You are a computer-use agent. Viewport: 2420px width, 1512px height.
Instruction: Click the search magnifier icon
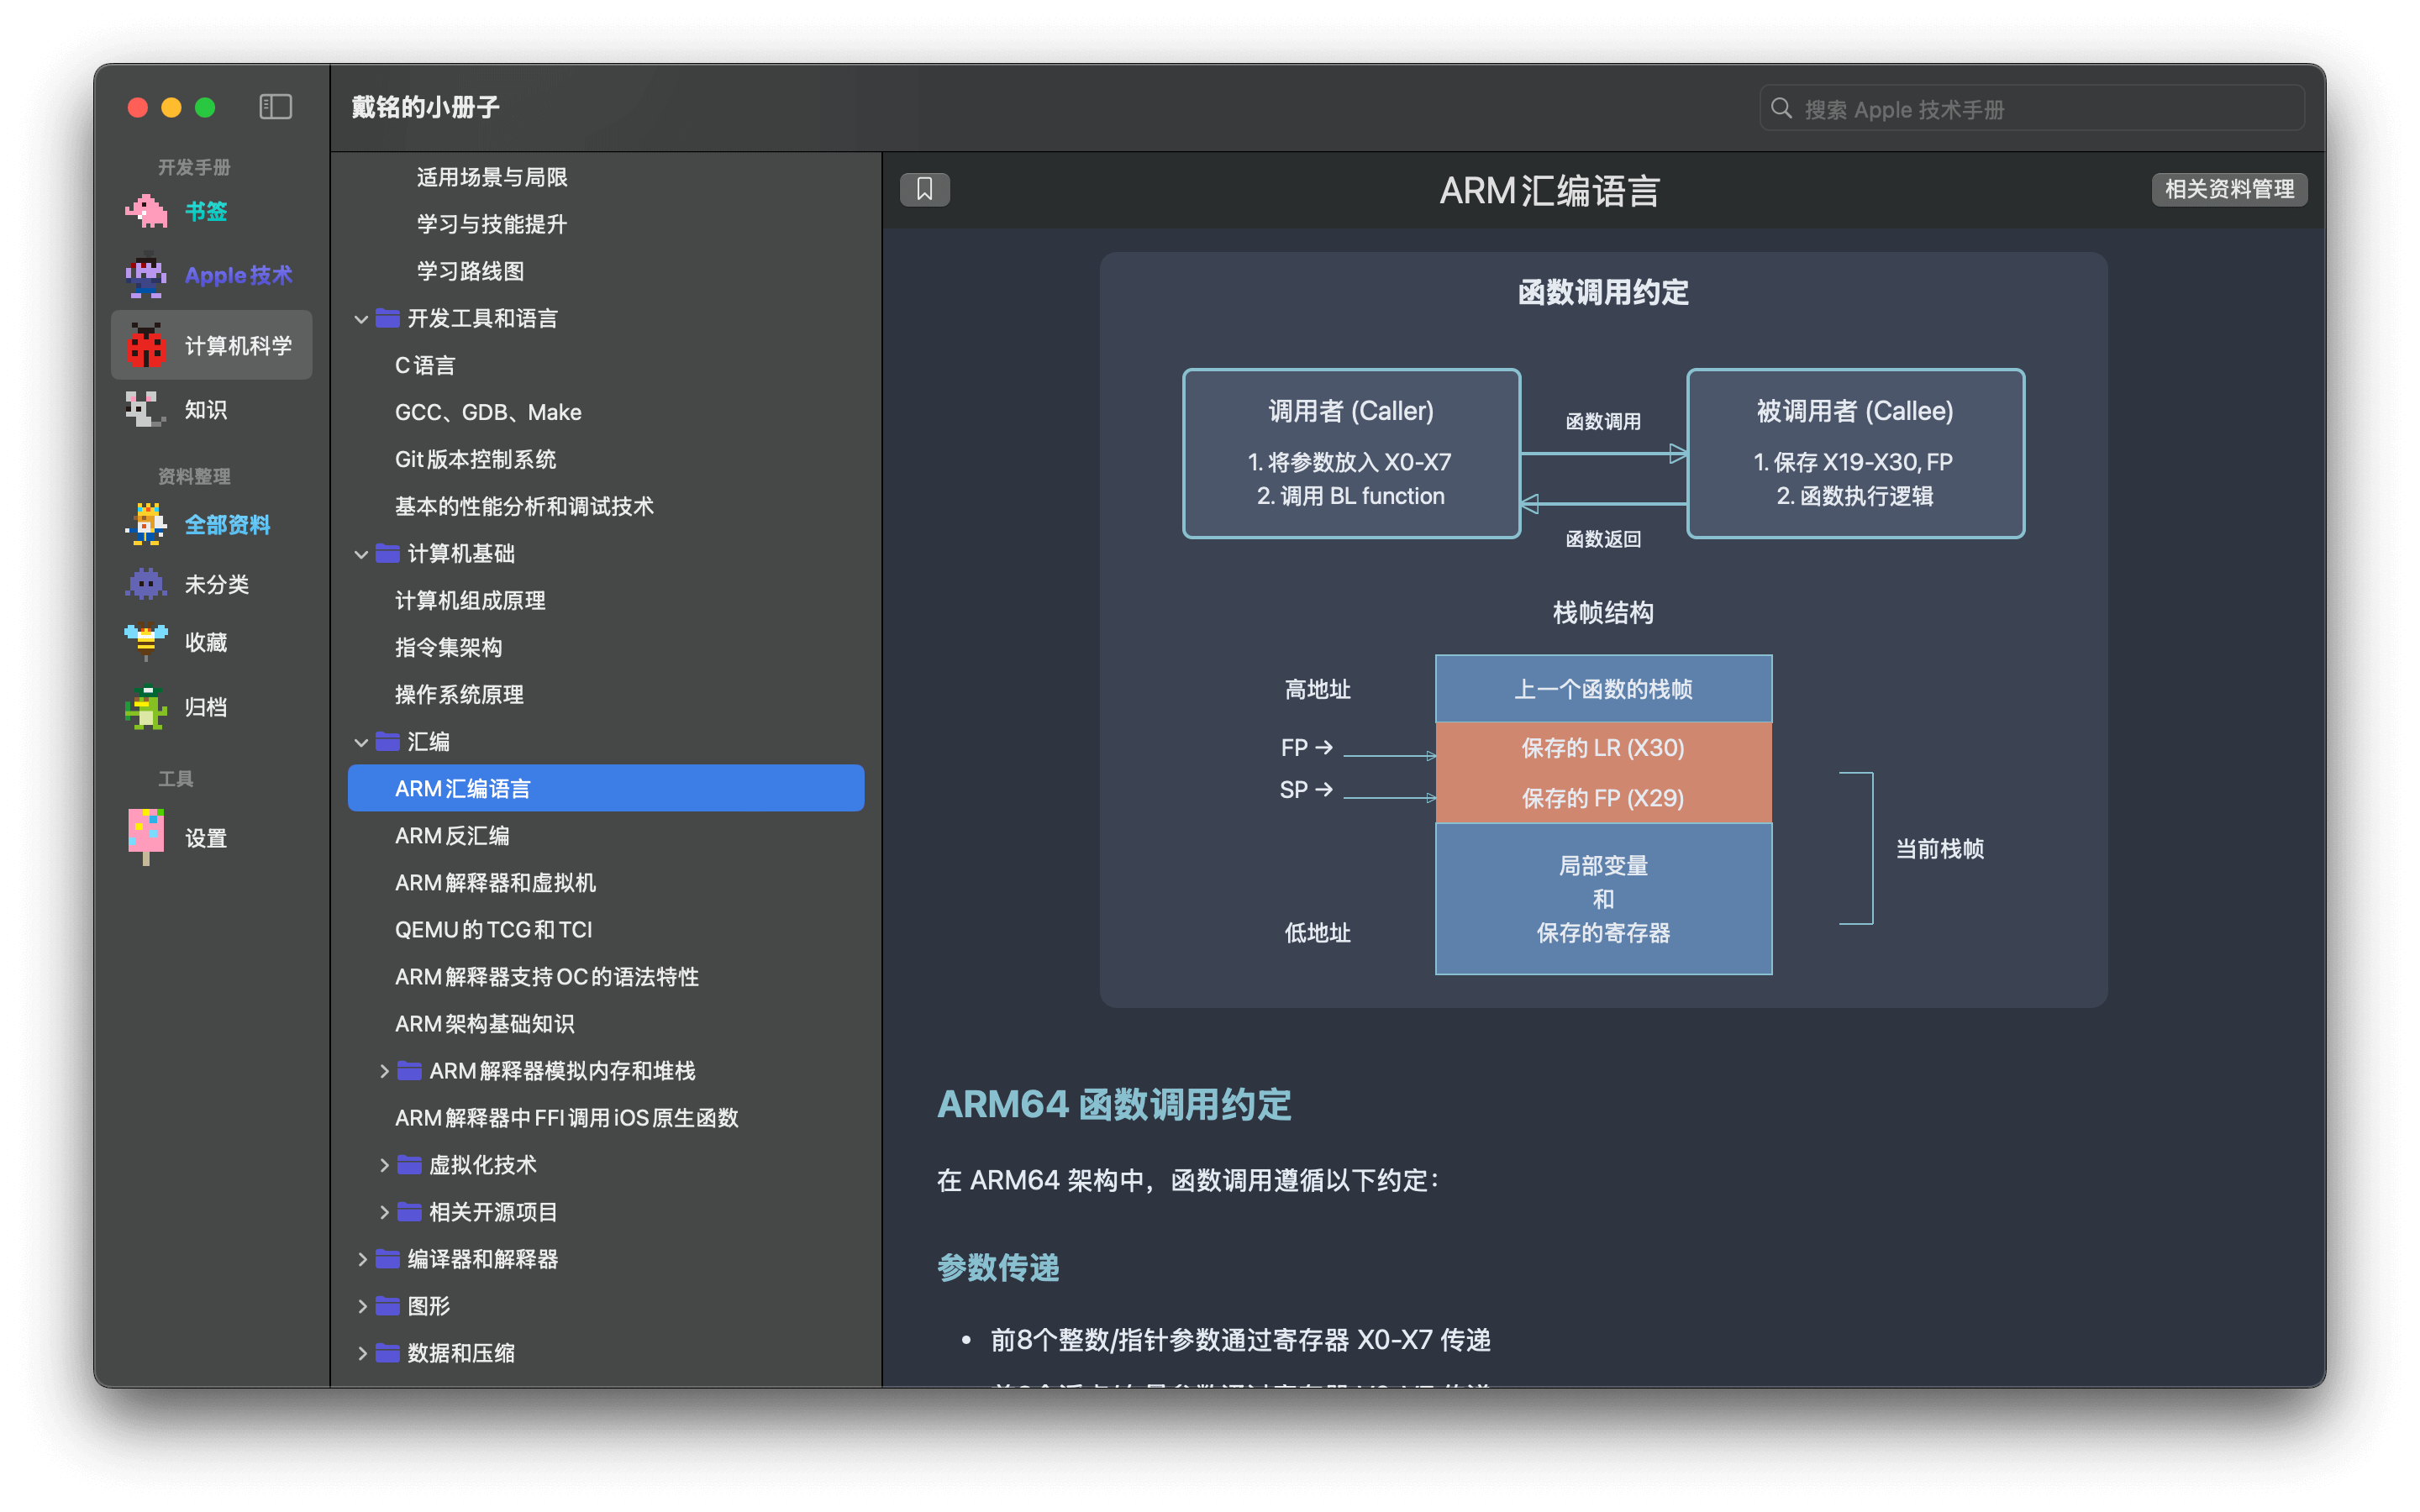pyautogui.click(x=1781, y=108)
